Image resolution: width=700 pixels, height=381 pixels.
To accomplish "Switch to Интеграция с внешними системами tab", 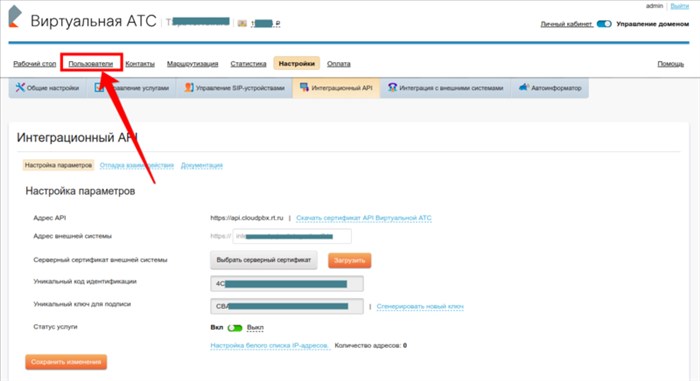I will click(x=446, y=88).
